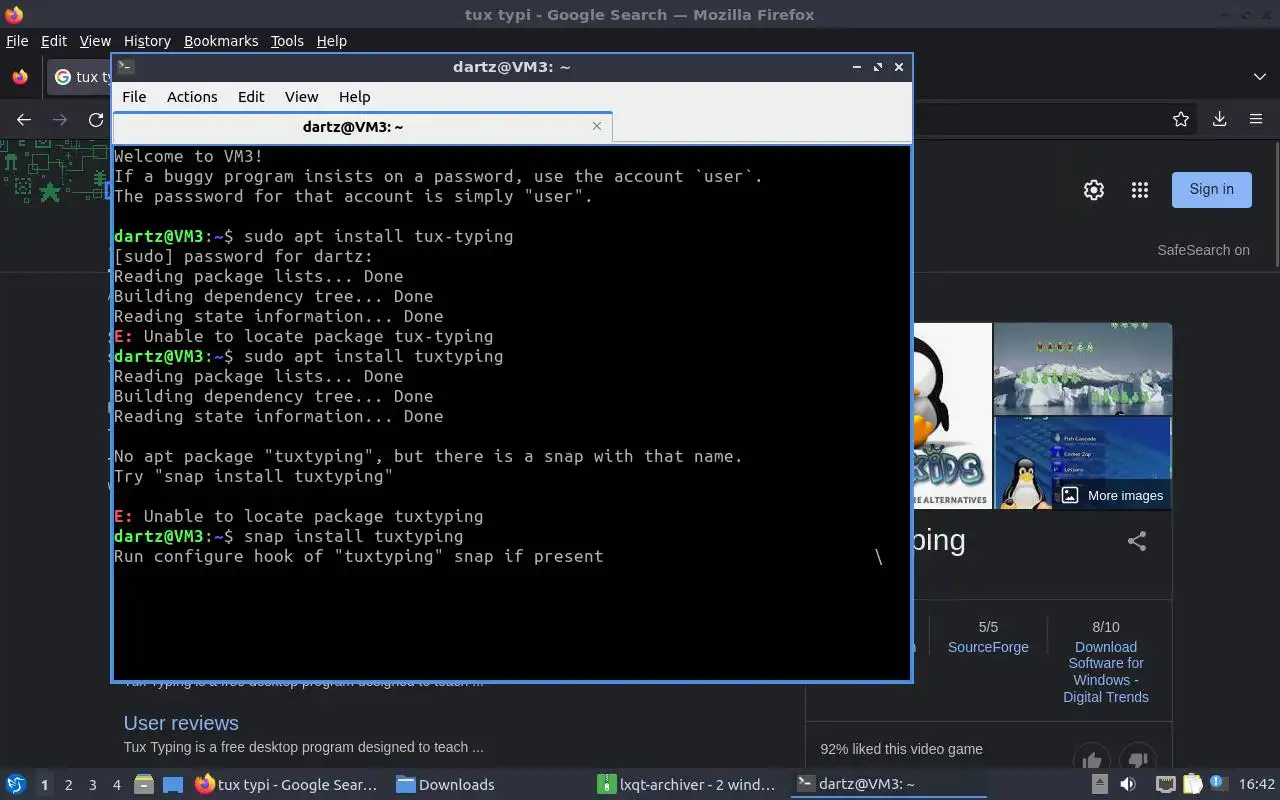Switch to virtual desktop 2
The width and height of the screenshot is (1280, 800).
pyautogui.click(x=68, y=785)
